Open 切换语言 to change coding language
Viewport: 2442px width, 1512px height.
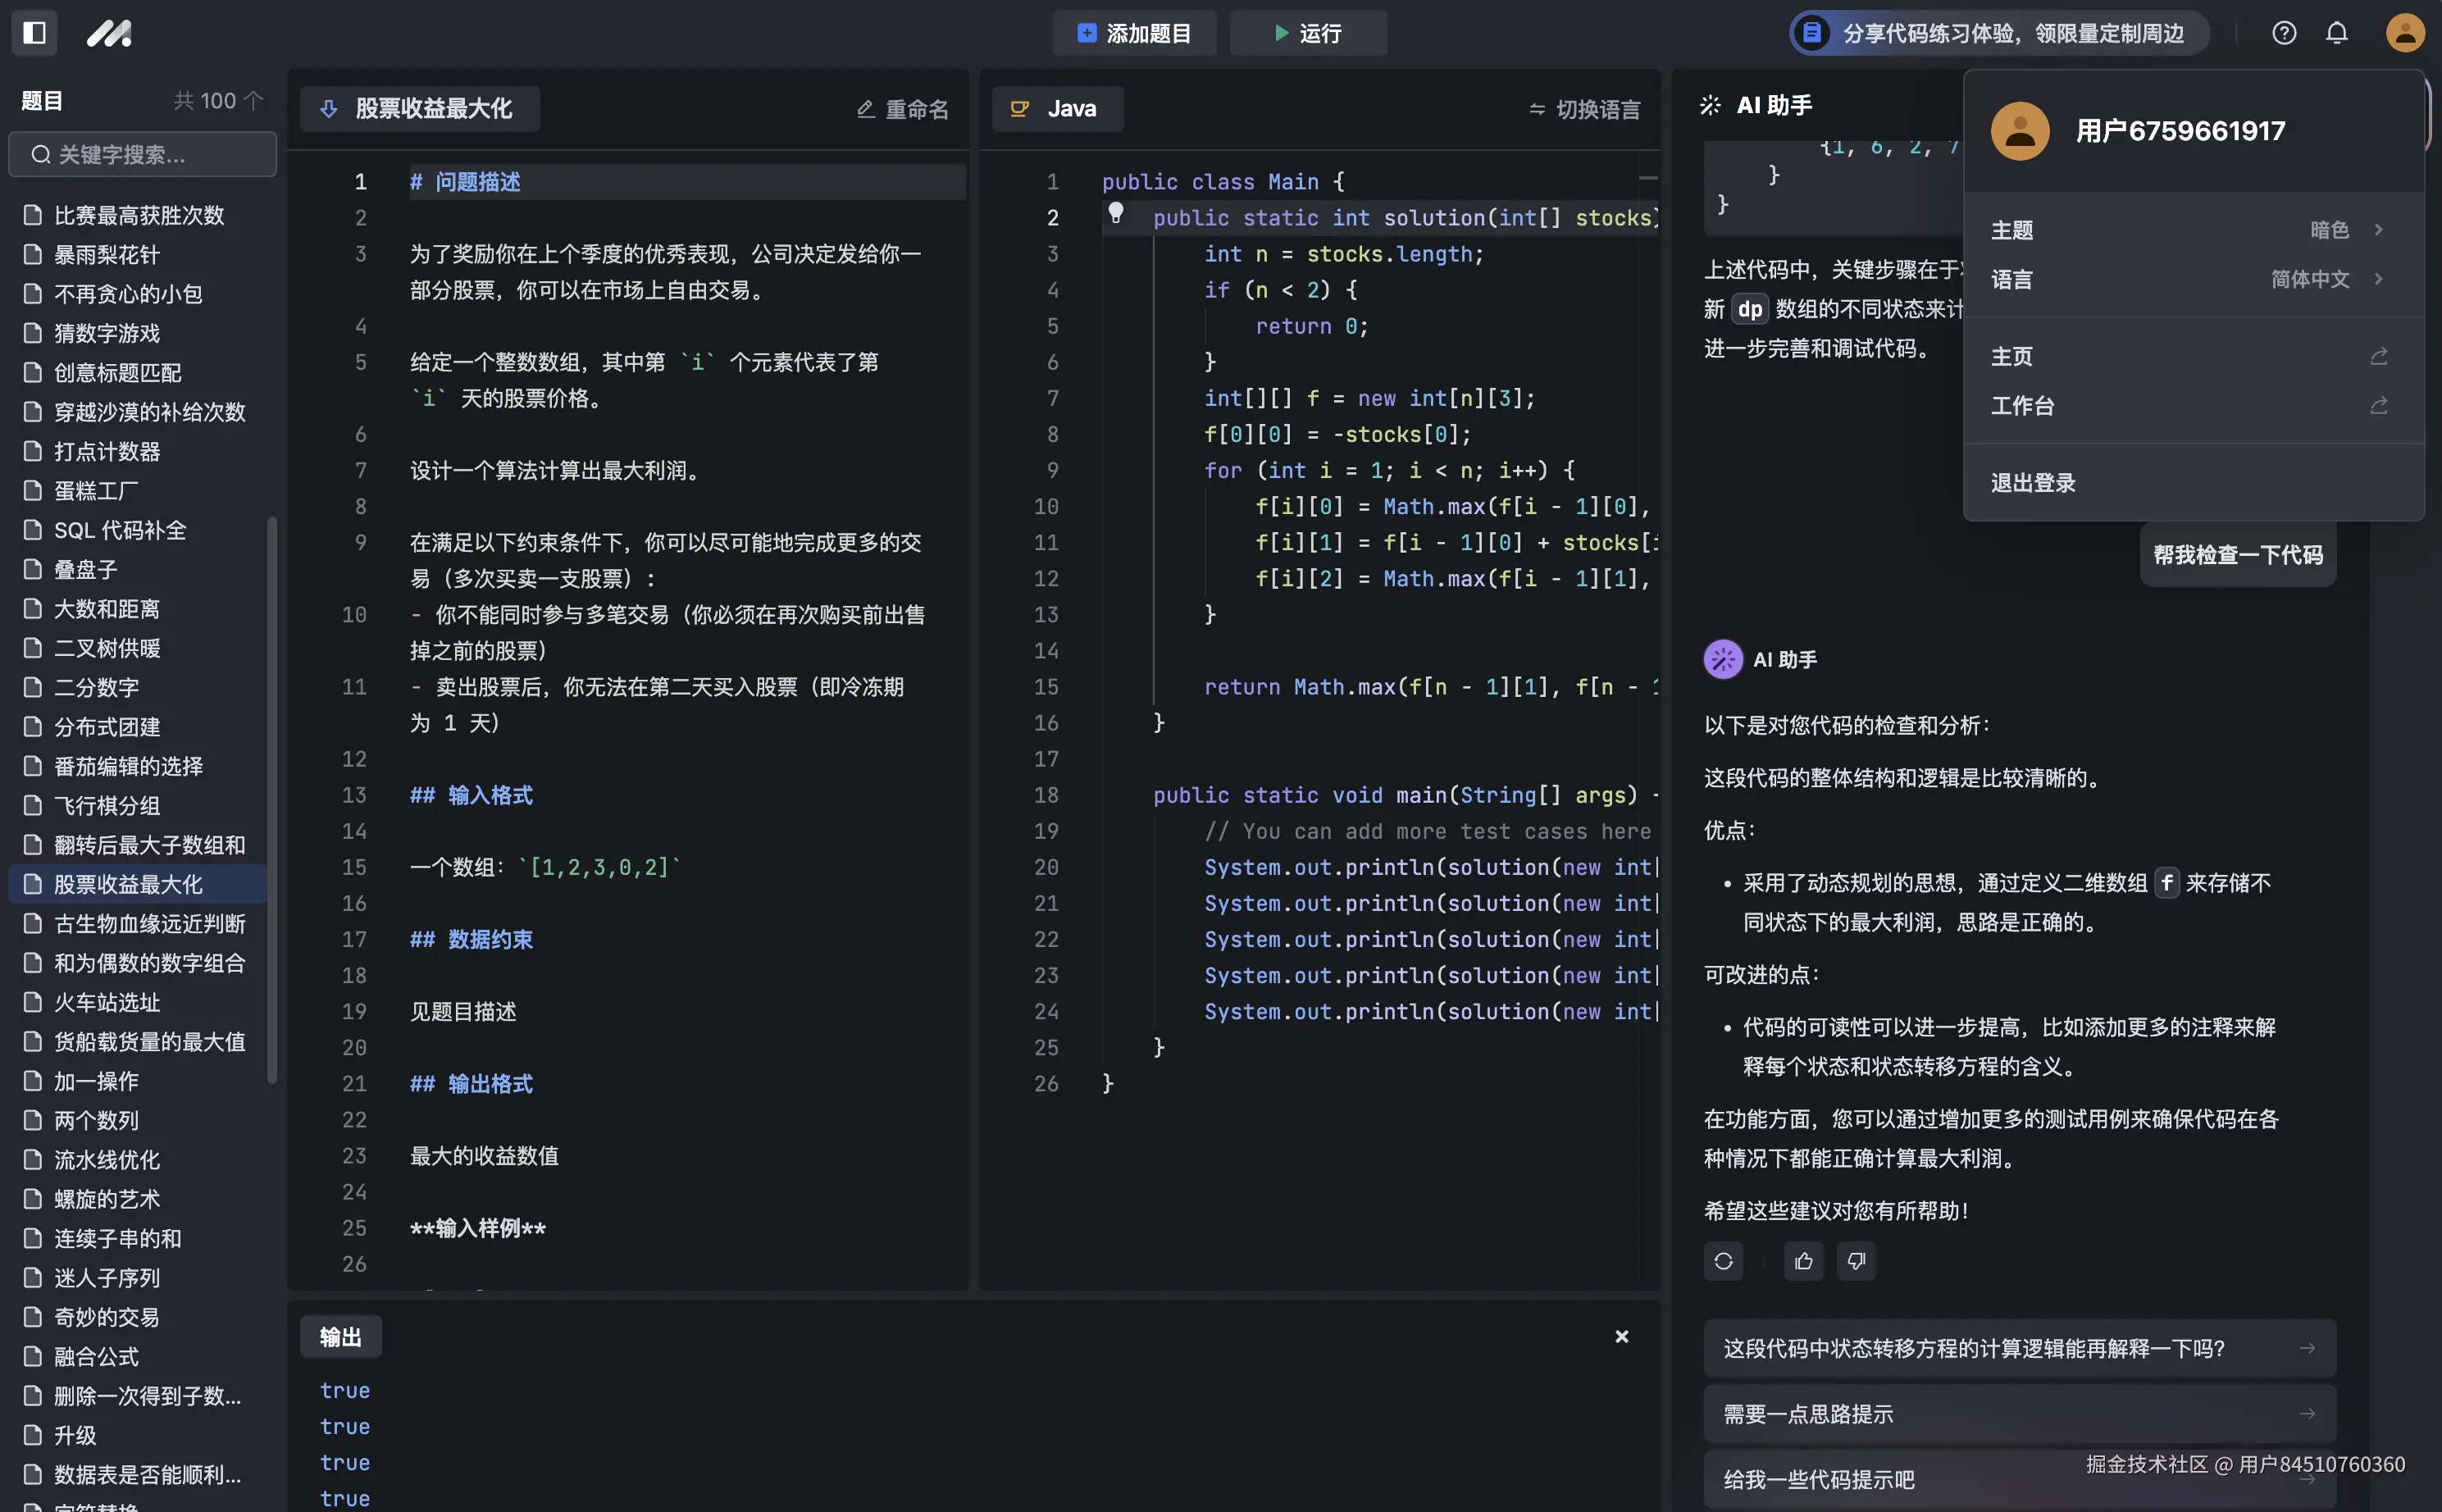pyautogui.click(x=1583, y=108)
